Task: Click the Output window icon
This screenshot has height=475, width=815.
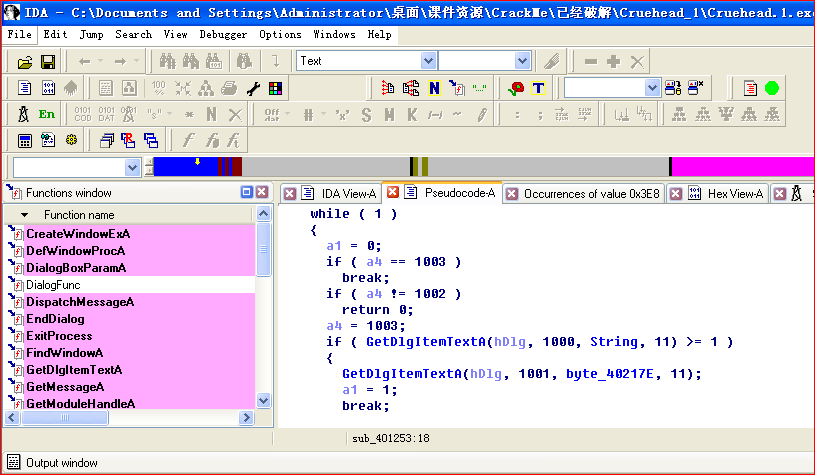Action: 14,462
